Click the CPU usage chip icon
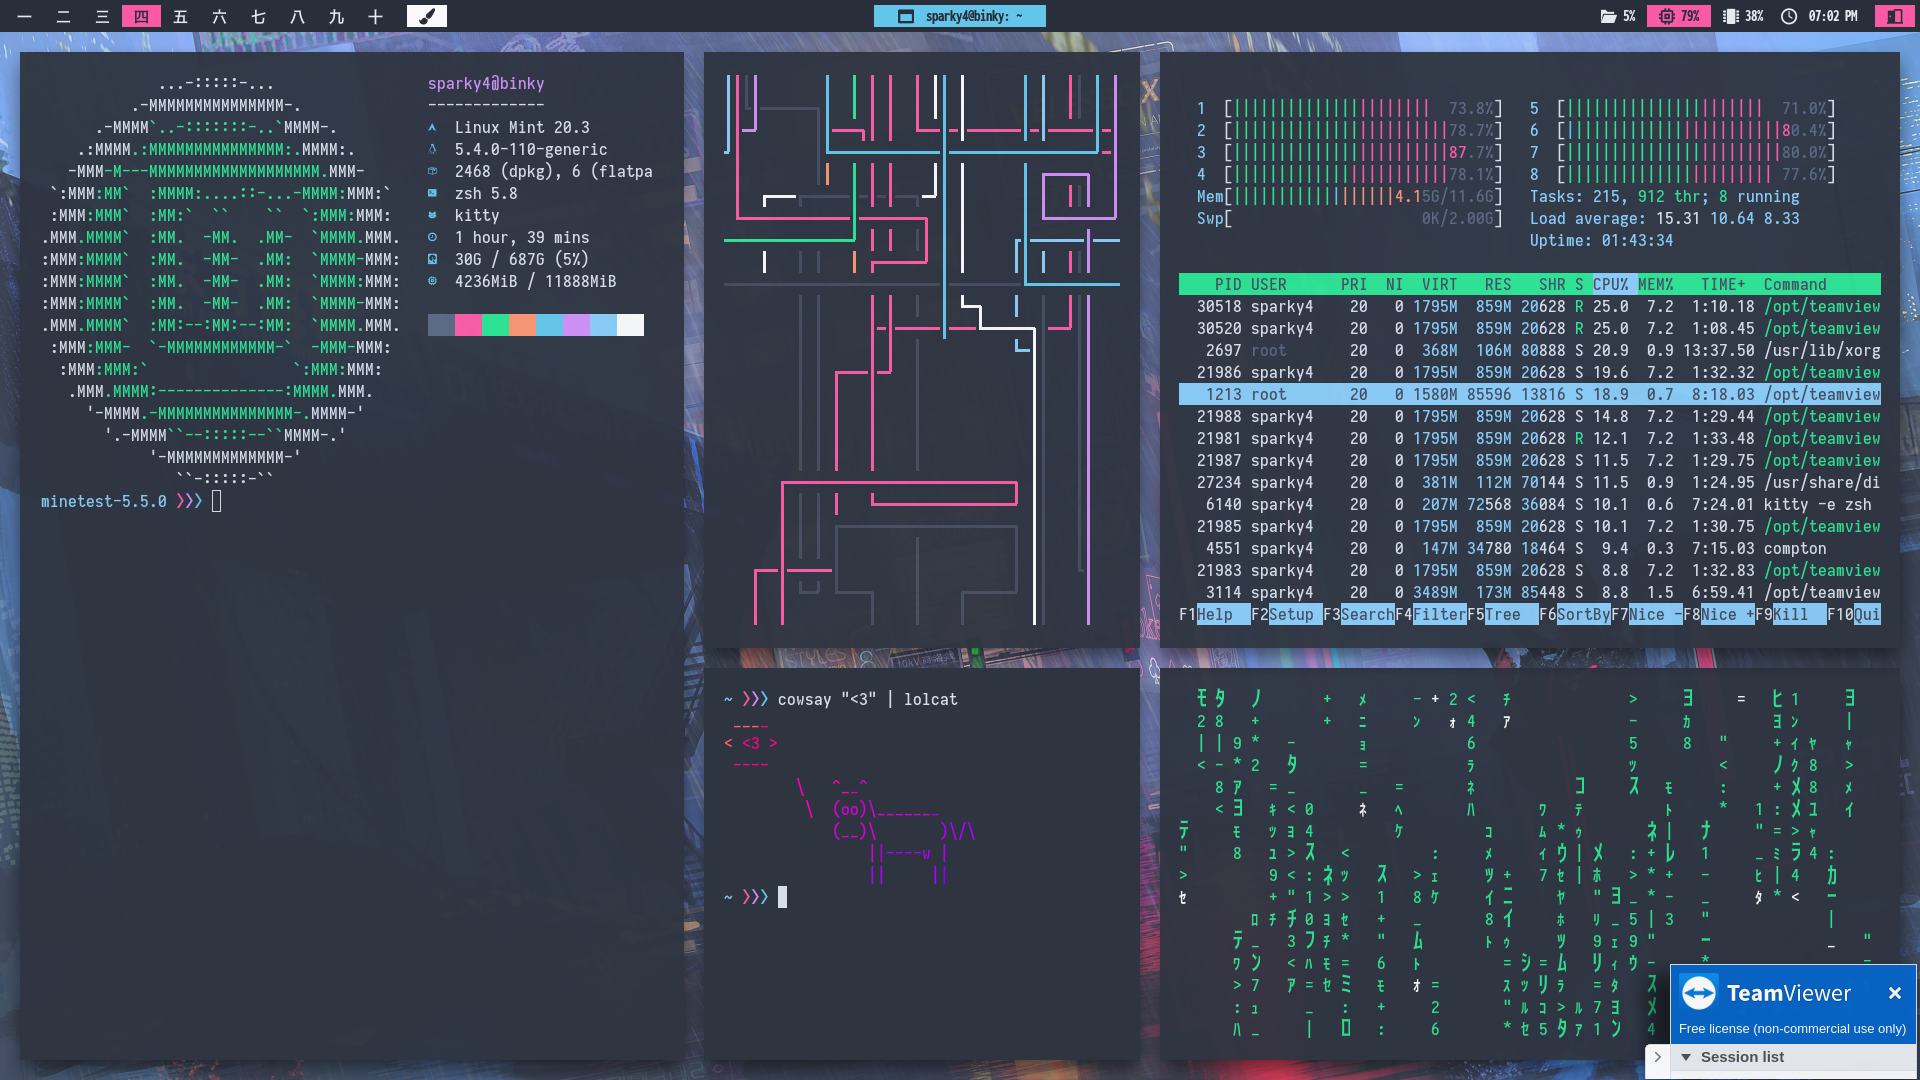1920x1080 pixels. click(x=1666, y=16)
